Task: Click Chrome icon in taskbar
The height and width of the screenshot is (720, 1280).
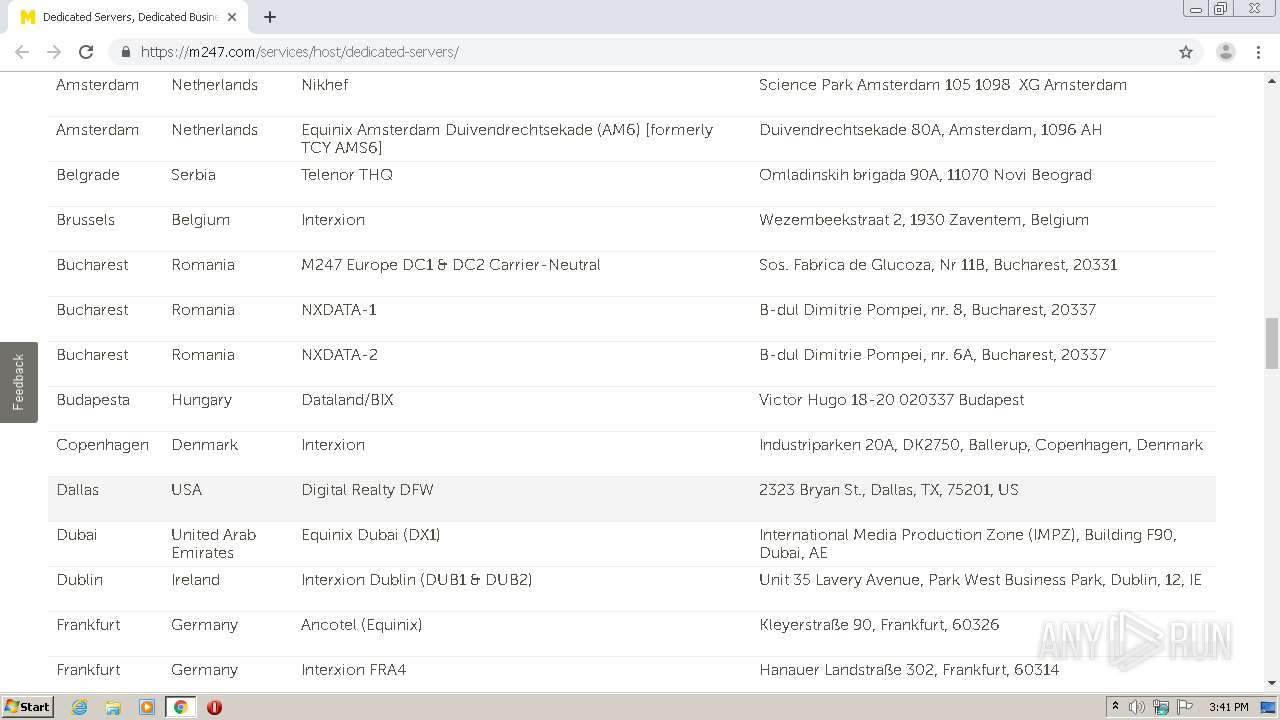Action: point(180,707)
